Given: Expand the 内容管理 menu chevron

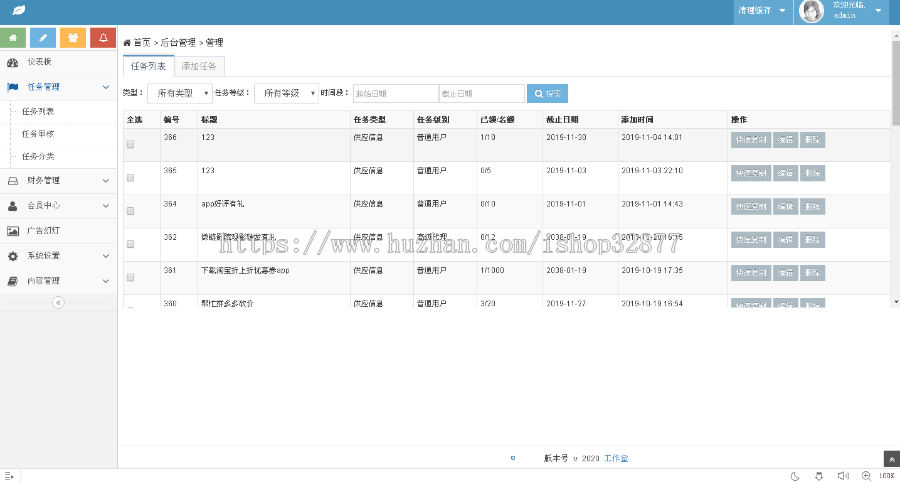Looking at the screenshot, I should (106, 281).
